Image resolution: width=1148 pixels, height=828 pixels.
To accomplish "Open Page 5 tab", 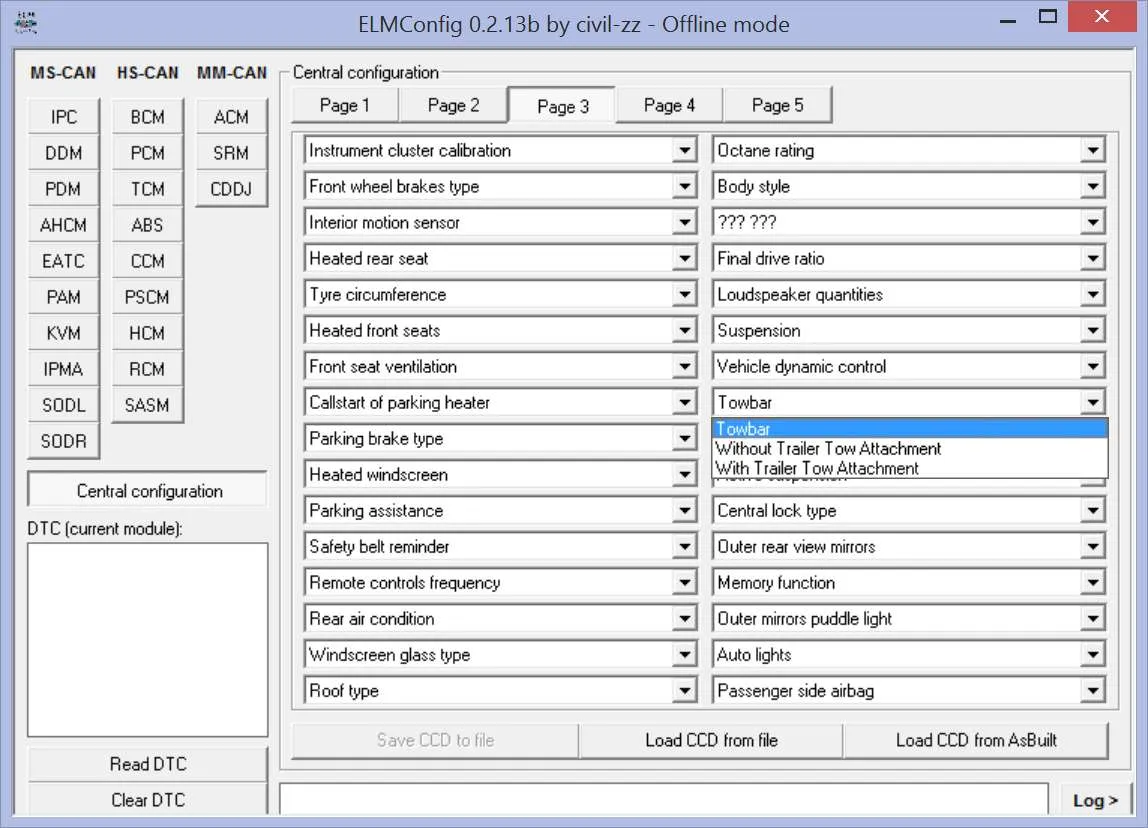I will click(777, 105).
